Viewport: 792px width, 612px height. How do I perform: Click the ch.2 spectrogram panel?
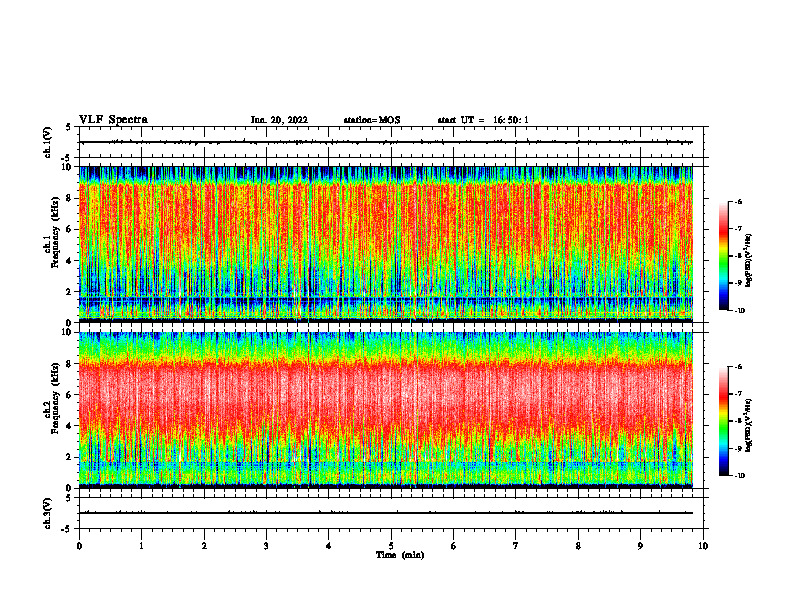pos(386,410)
